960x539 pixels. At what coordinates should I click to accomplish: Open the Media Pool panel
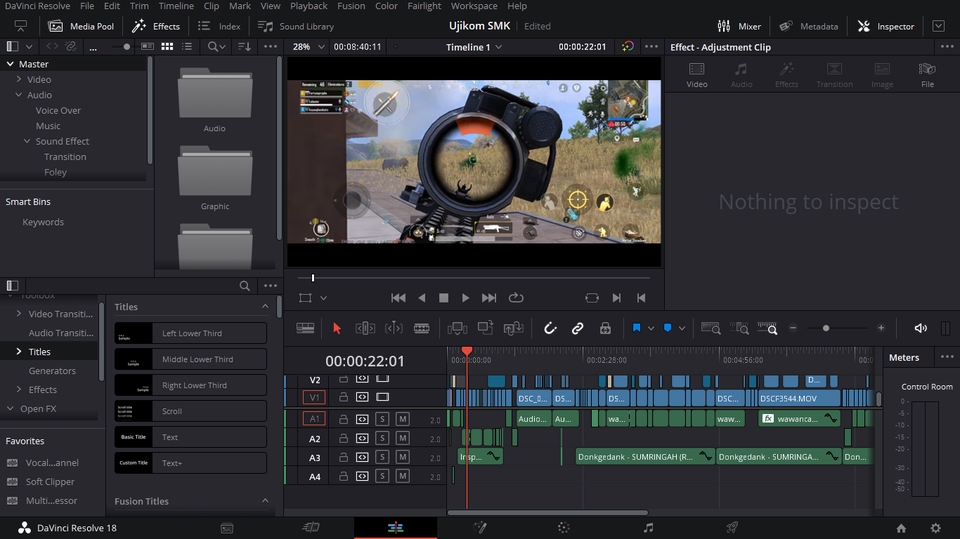click(81, 26)
